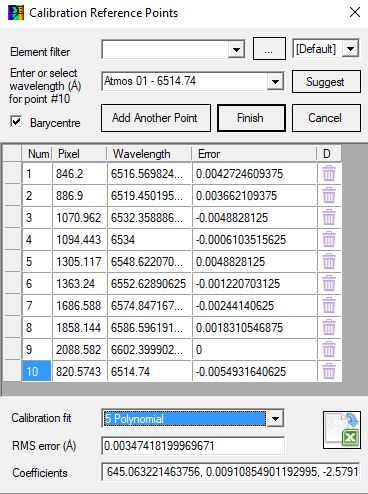Click the Cancel button
The width and height of the screenshot is (368, 494).
click(326, 118)
